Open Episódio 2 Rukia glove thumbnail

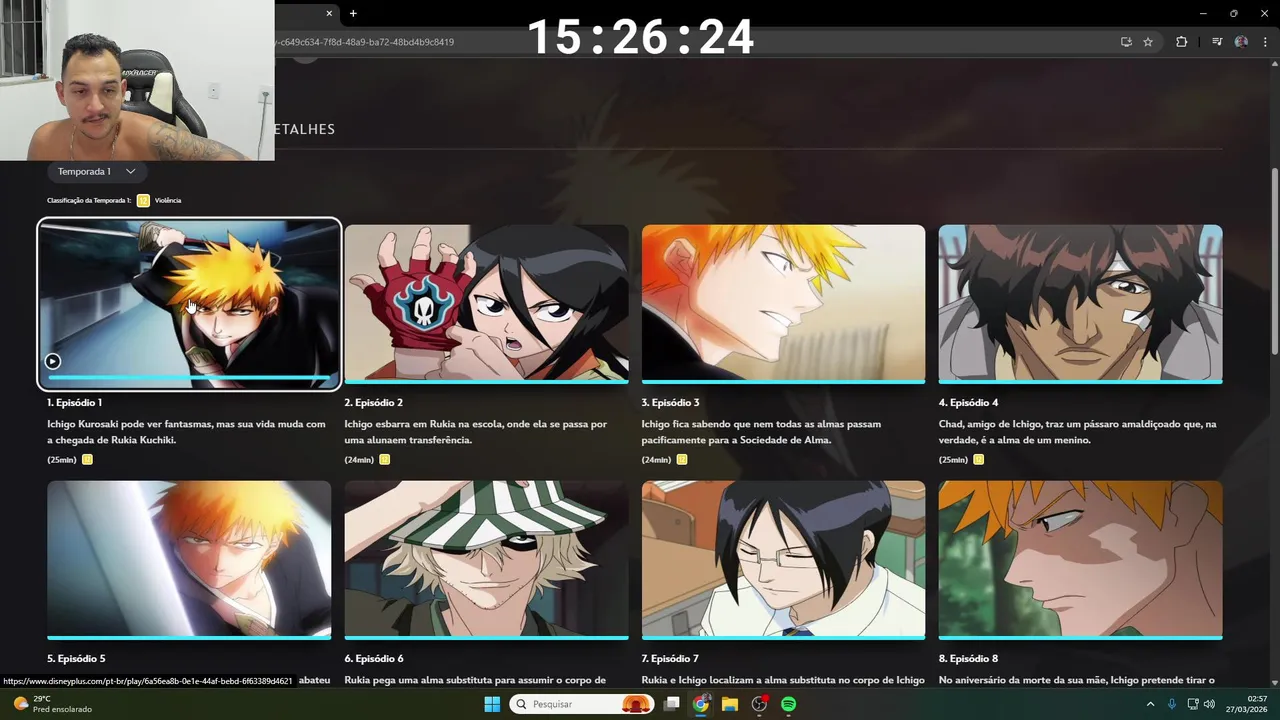(x=486, y=303)
